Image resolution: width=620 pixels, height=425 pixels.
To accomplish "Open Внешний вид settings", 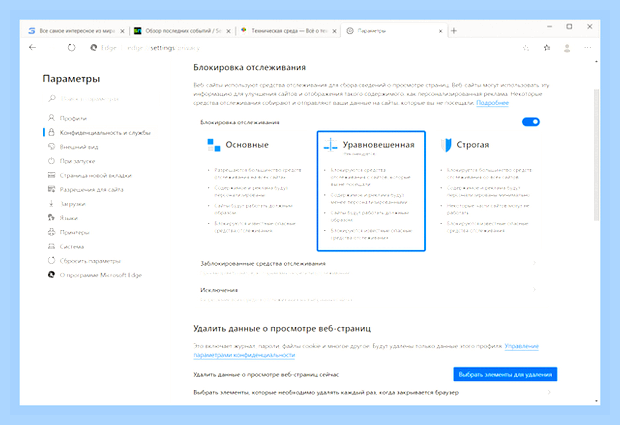I will 79,147.
